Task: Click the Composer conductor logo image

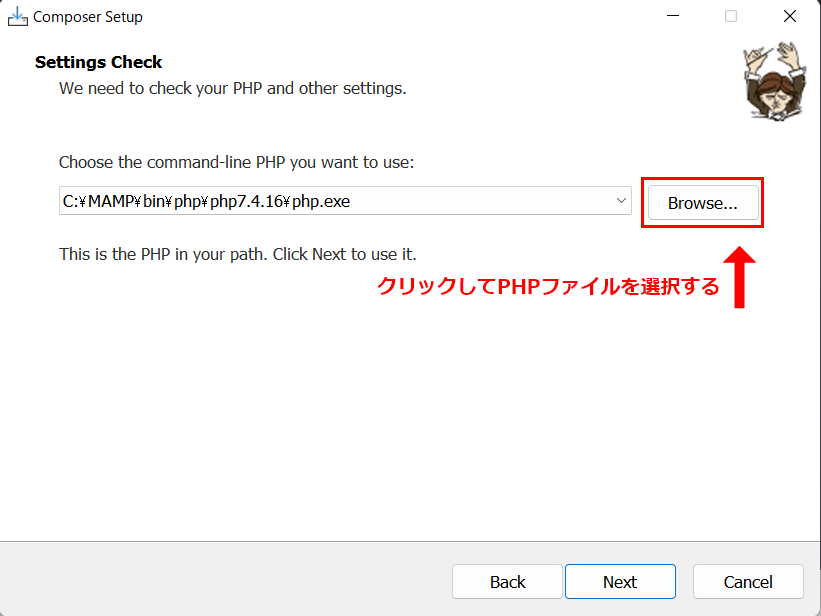Action: (x=775, y=81)
